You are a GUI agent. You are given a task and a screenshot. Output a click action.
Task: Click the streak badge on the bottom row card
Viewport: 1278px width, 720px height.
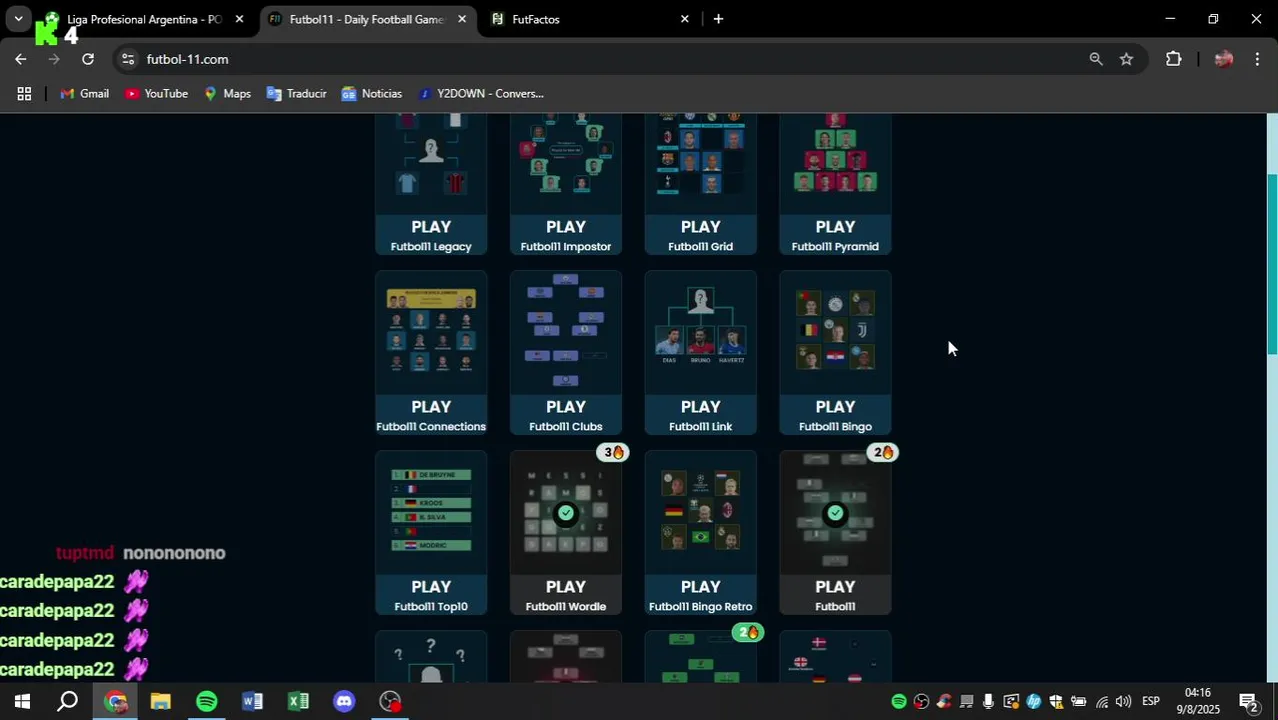point(747,632)
